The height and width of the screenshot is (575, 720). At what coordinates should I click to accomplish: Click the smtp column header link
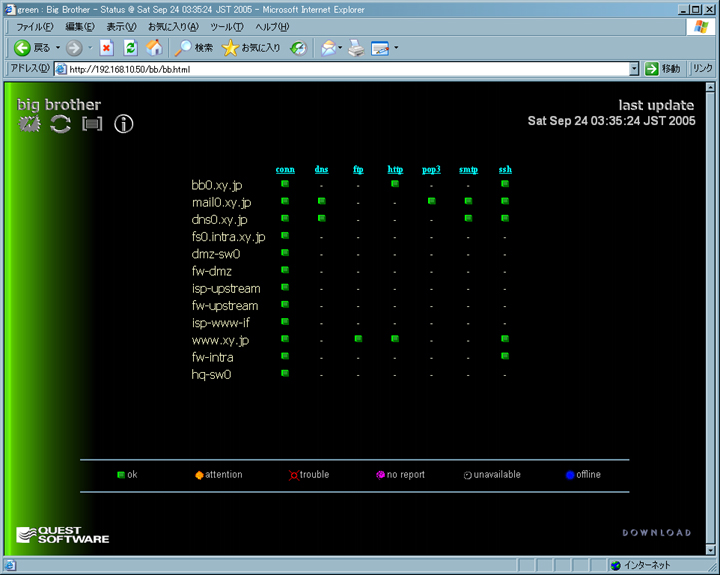click(468, 169)
